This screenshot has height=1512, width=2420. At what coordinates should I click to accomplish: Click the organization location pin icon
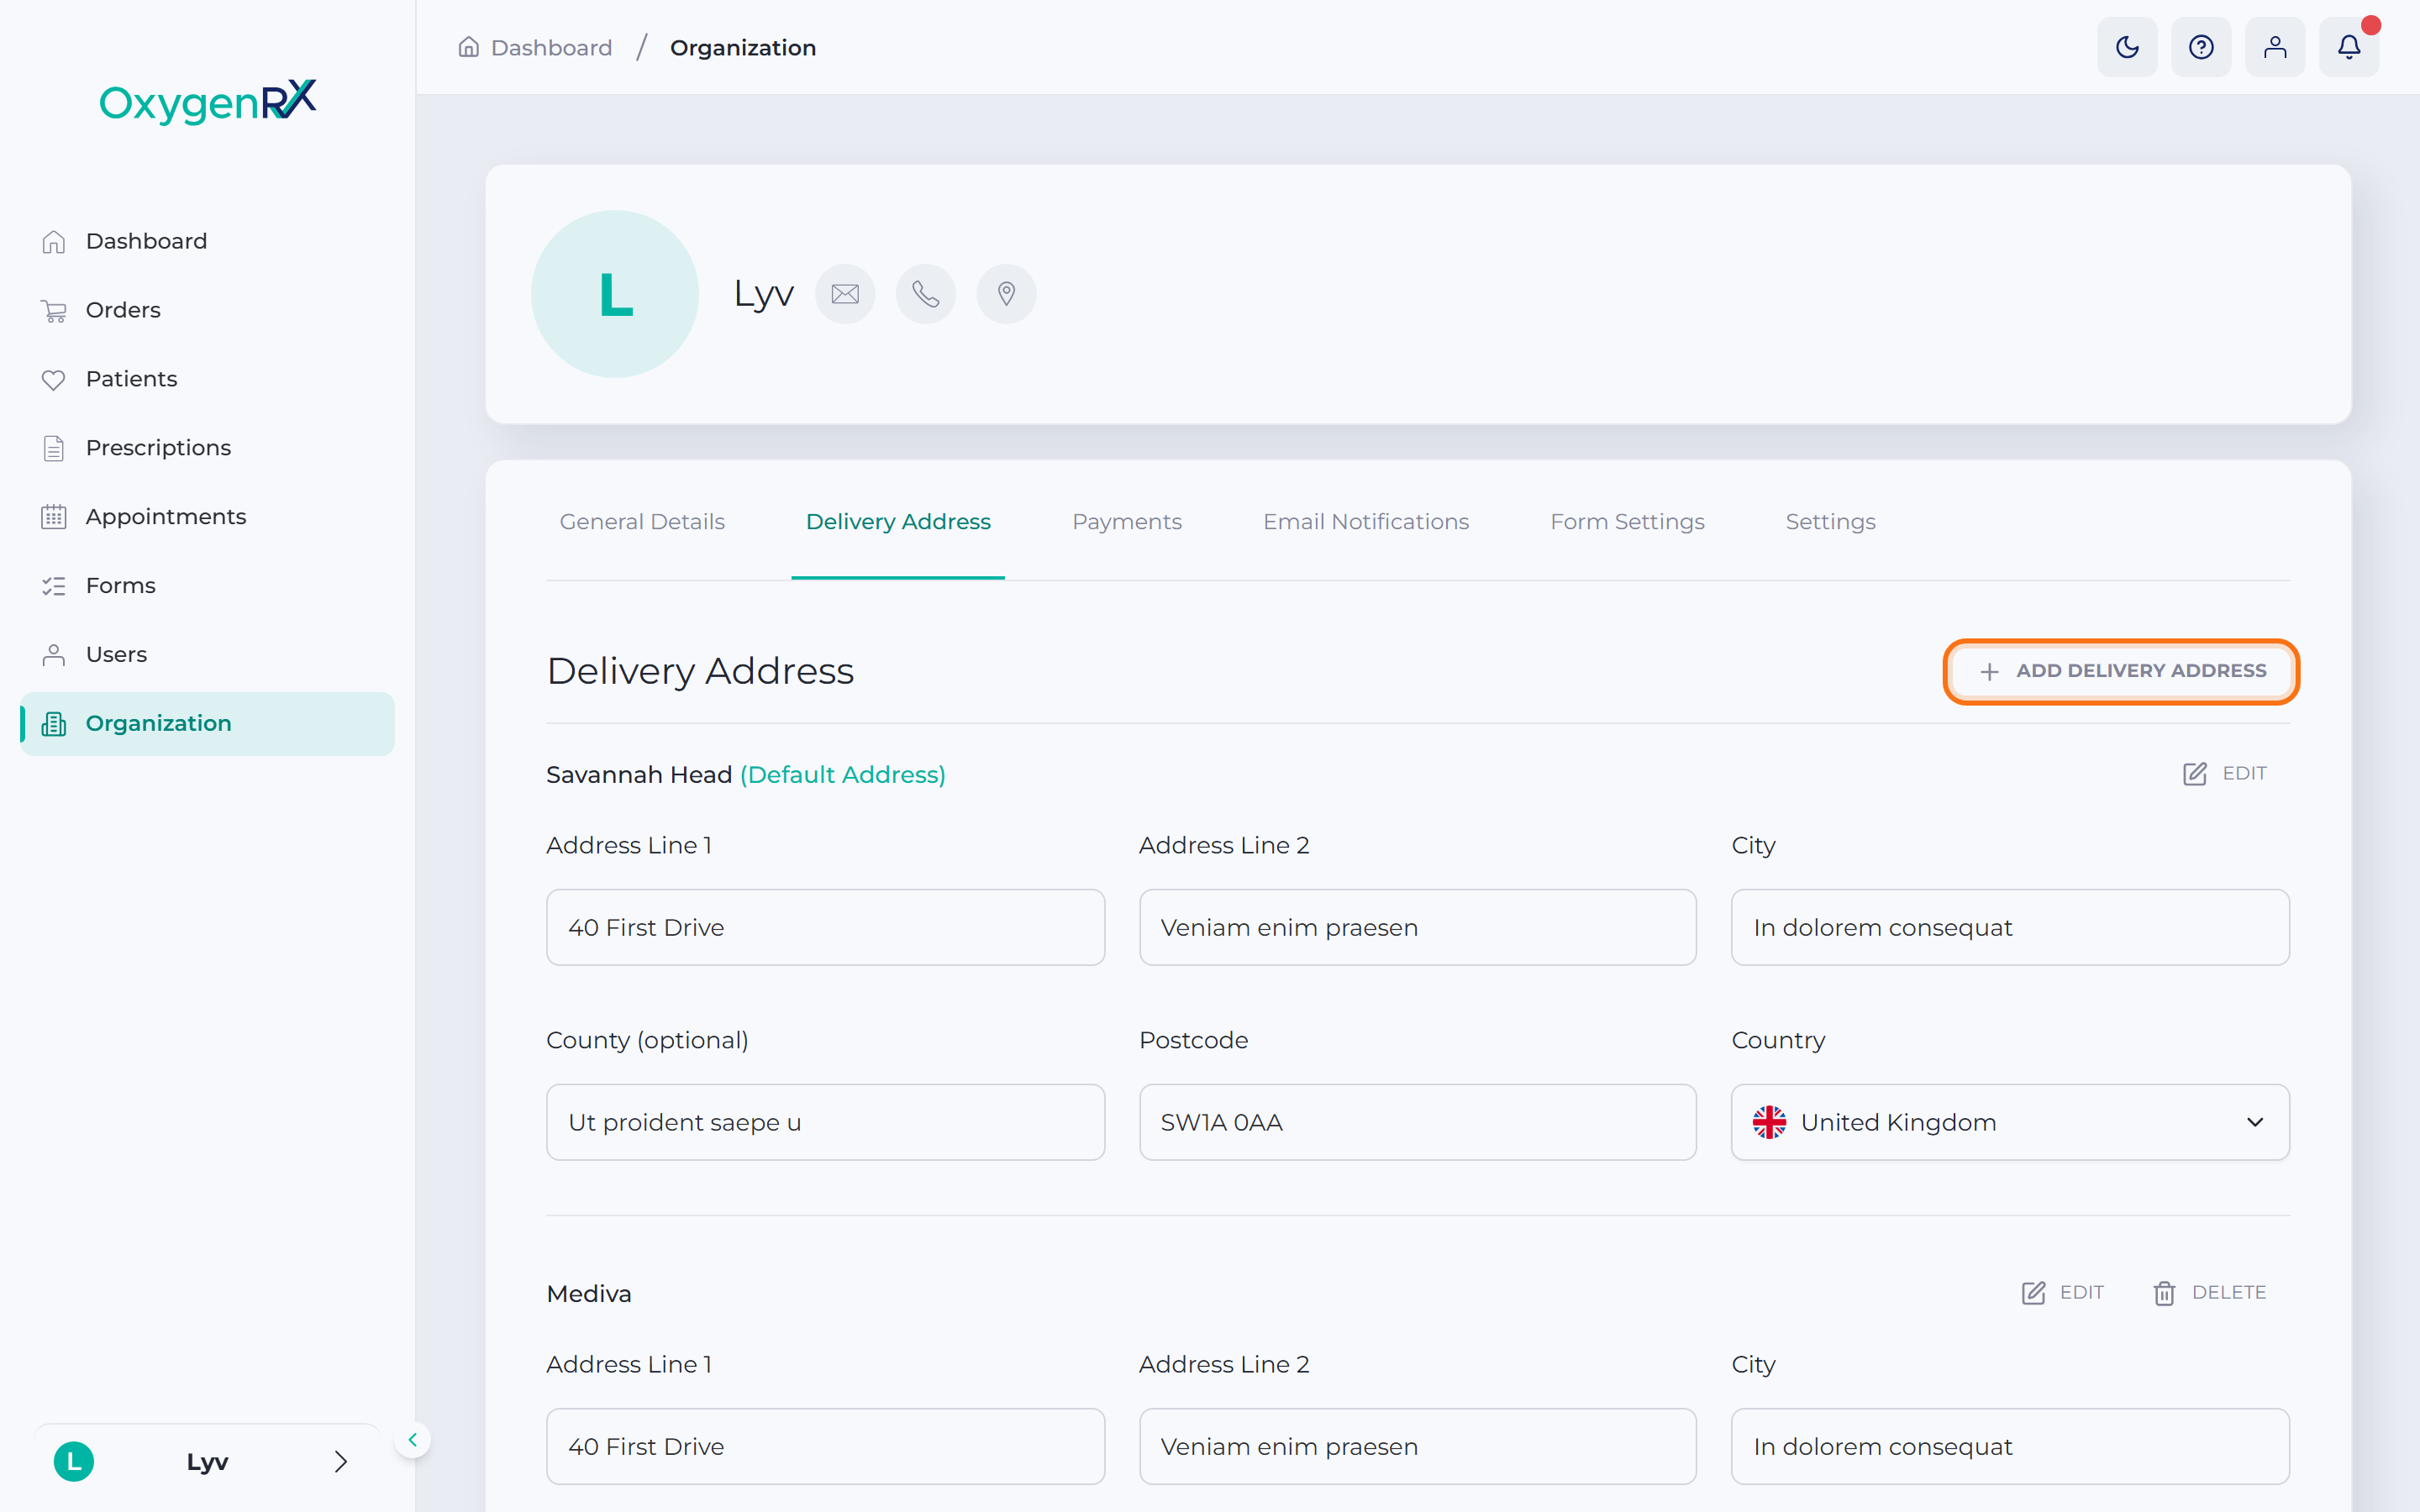[1006, 294]
